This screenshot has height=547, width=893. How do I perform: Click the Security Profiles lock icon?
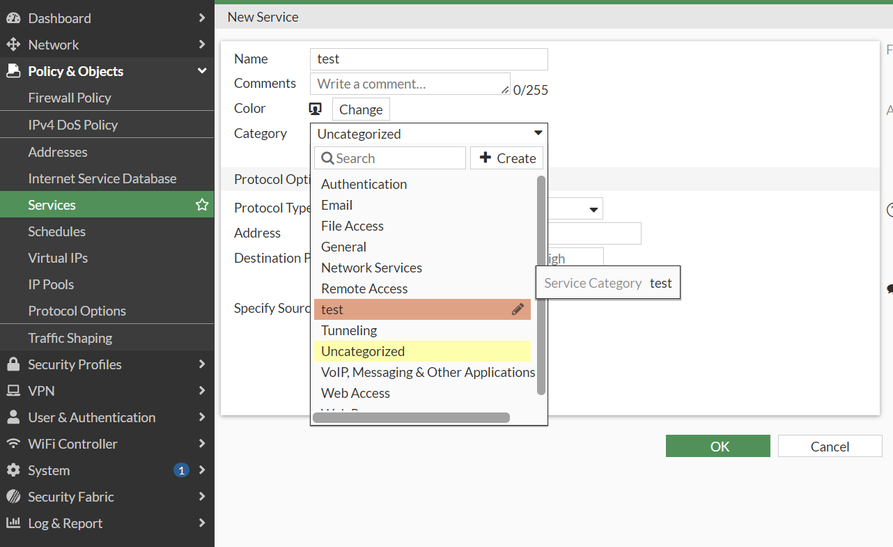pos(13,365)
